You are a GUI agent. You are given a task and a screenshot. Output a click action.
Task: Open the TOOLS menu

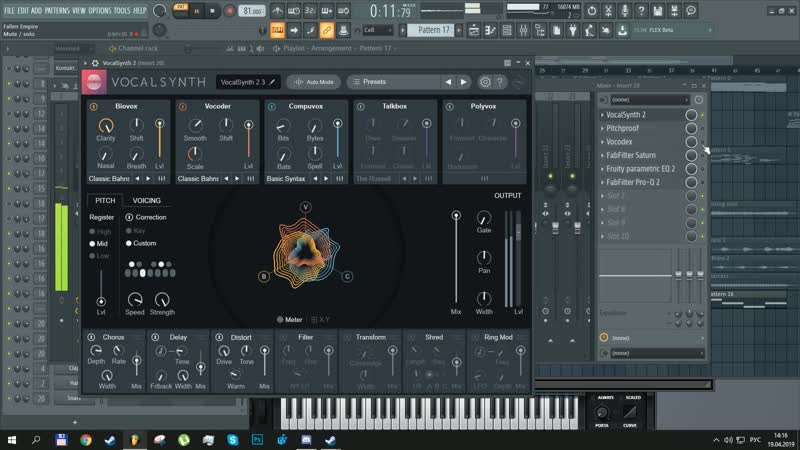[x=122, y=10]
